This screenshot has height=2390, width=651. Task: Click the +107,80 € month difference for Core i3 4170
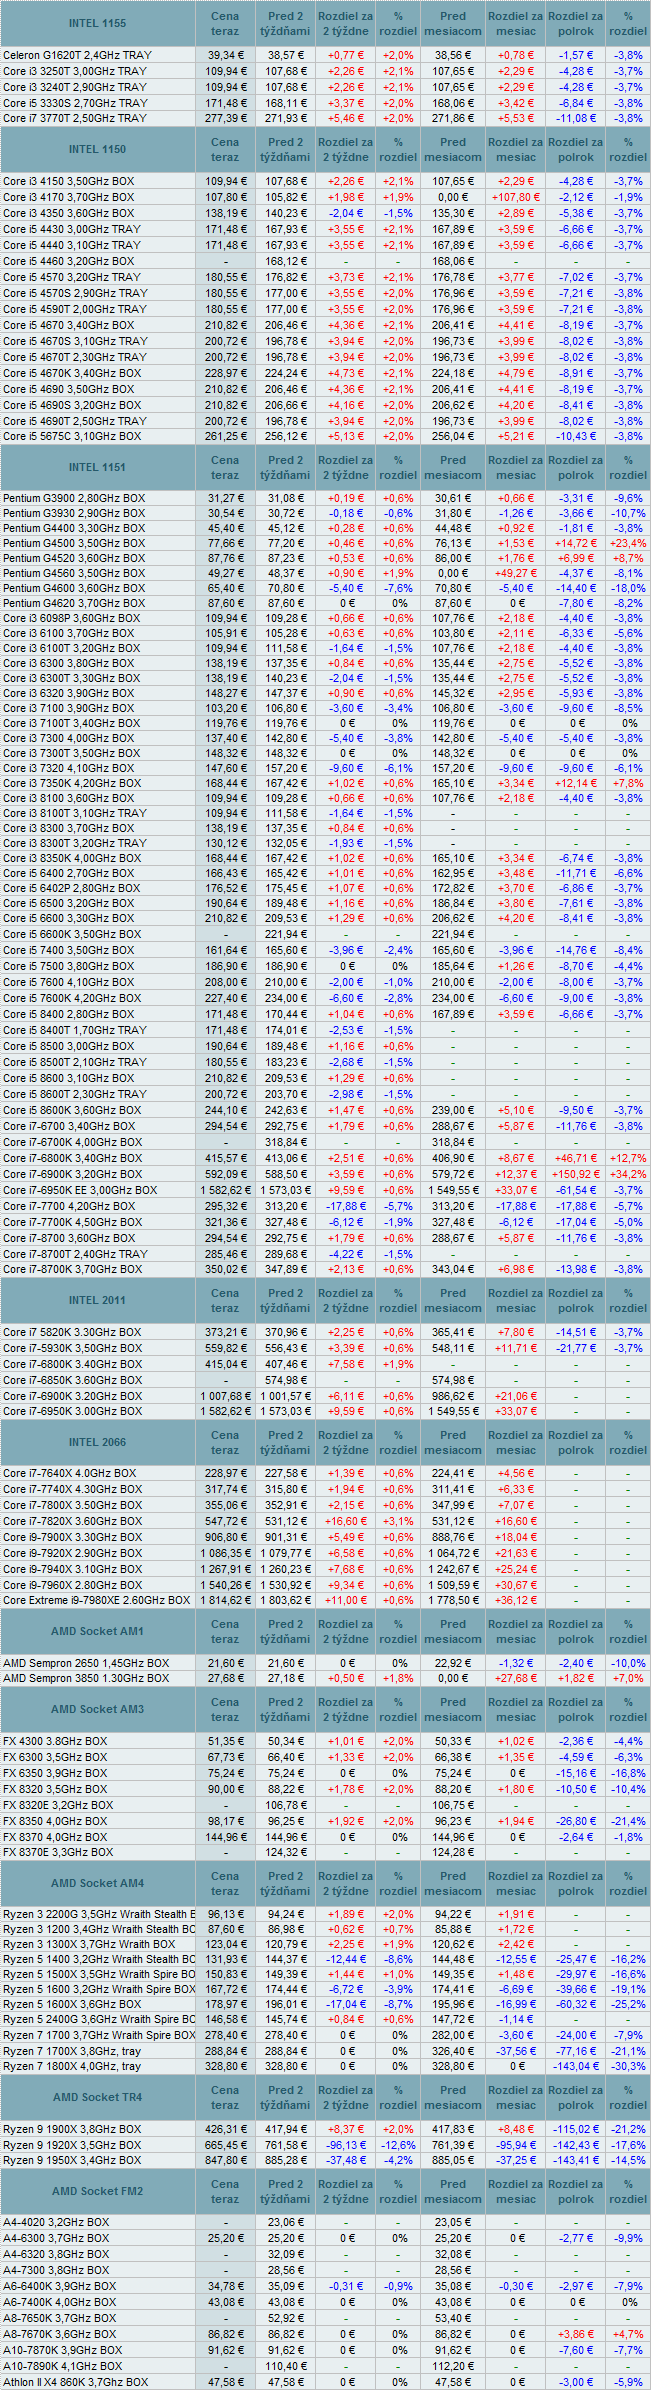tap(516, 197)
